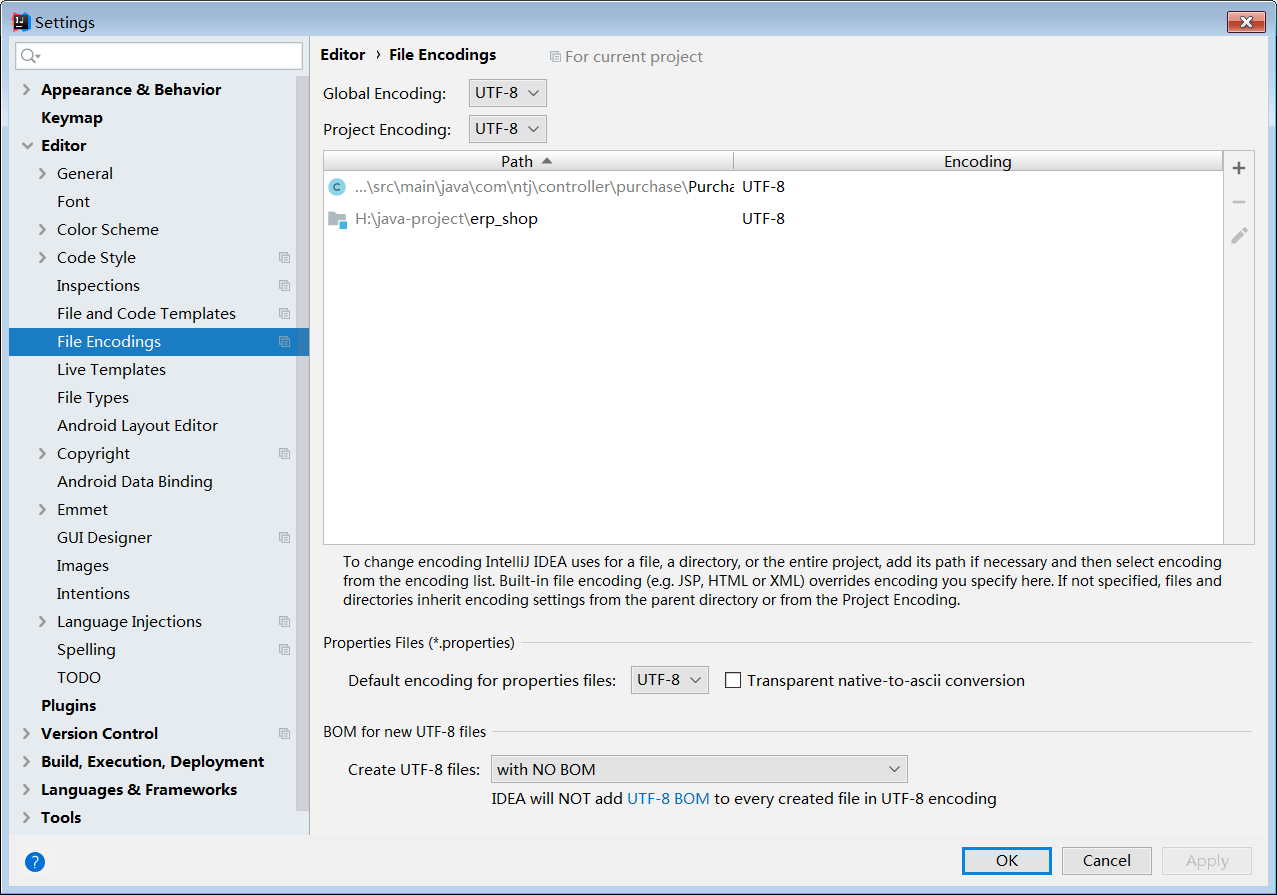Close the Settings window
Screen dimensions: 1277x895
click(x=1245, y=22)
